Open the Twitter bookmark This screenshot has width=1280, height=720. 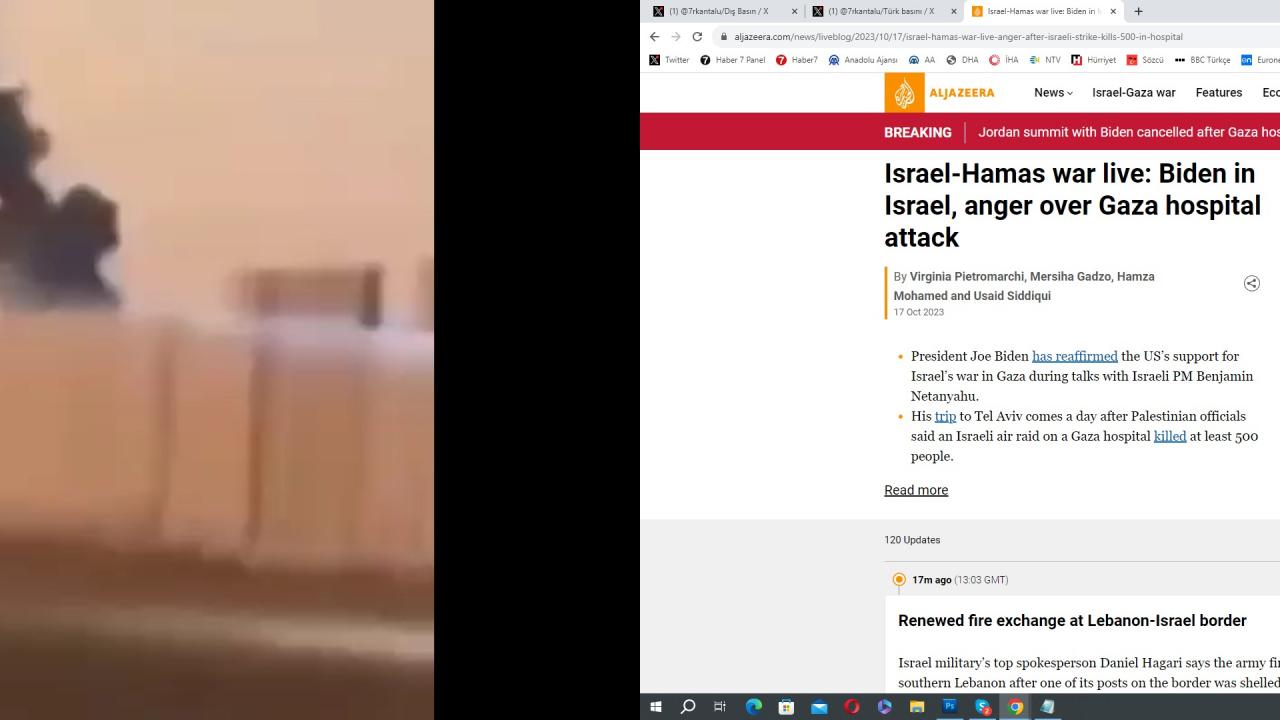(669, 60)
